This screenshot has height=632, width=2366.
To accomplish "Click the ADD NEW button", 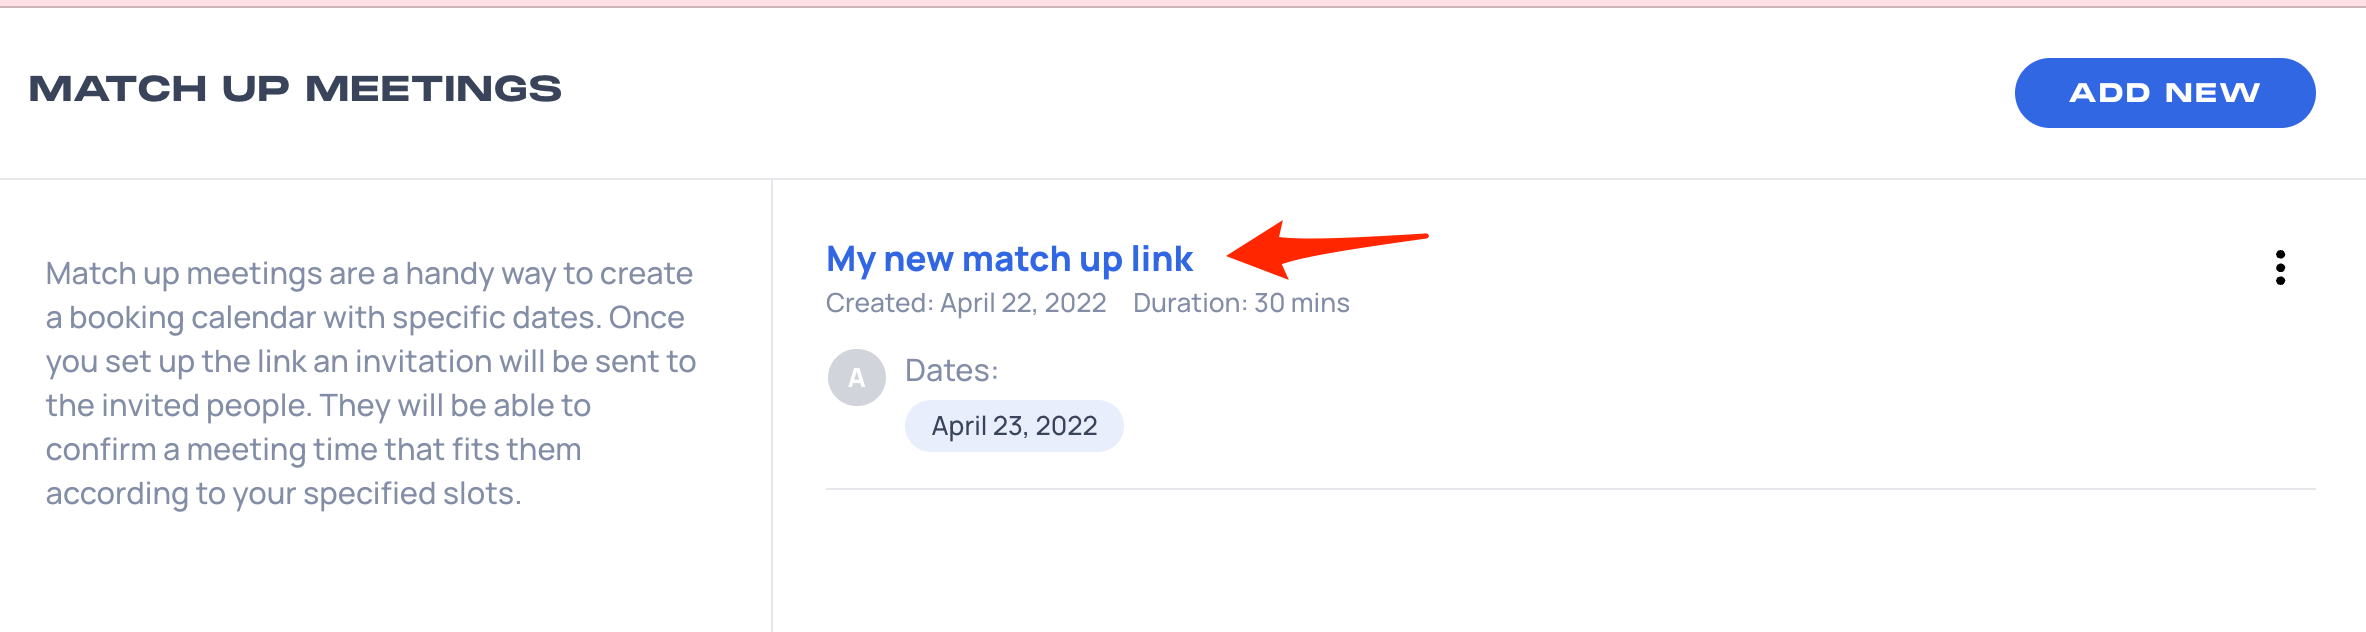I will click(2165, 93).
